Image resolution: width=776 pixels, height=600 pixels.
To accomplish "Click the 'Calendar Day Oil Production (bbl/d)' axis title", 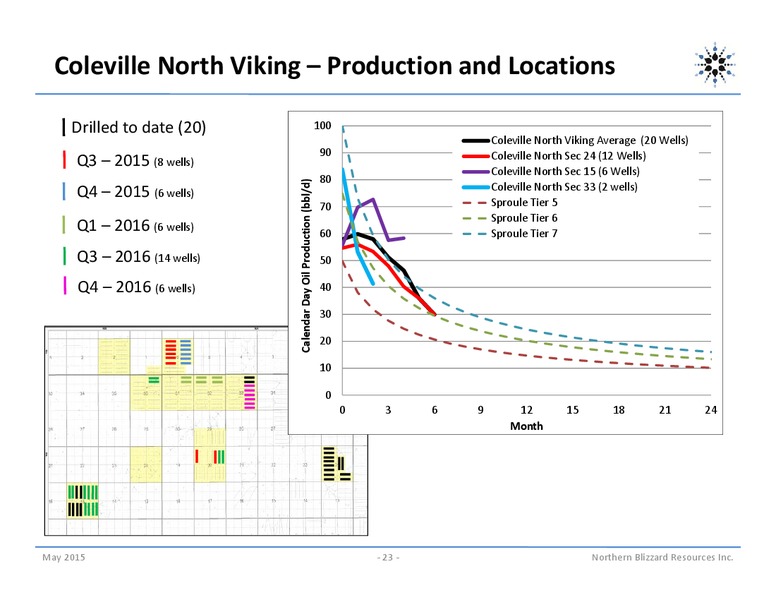I will [x=306, y=265].
